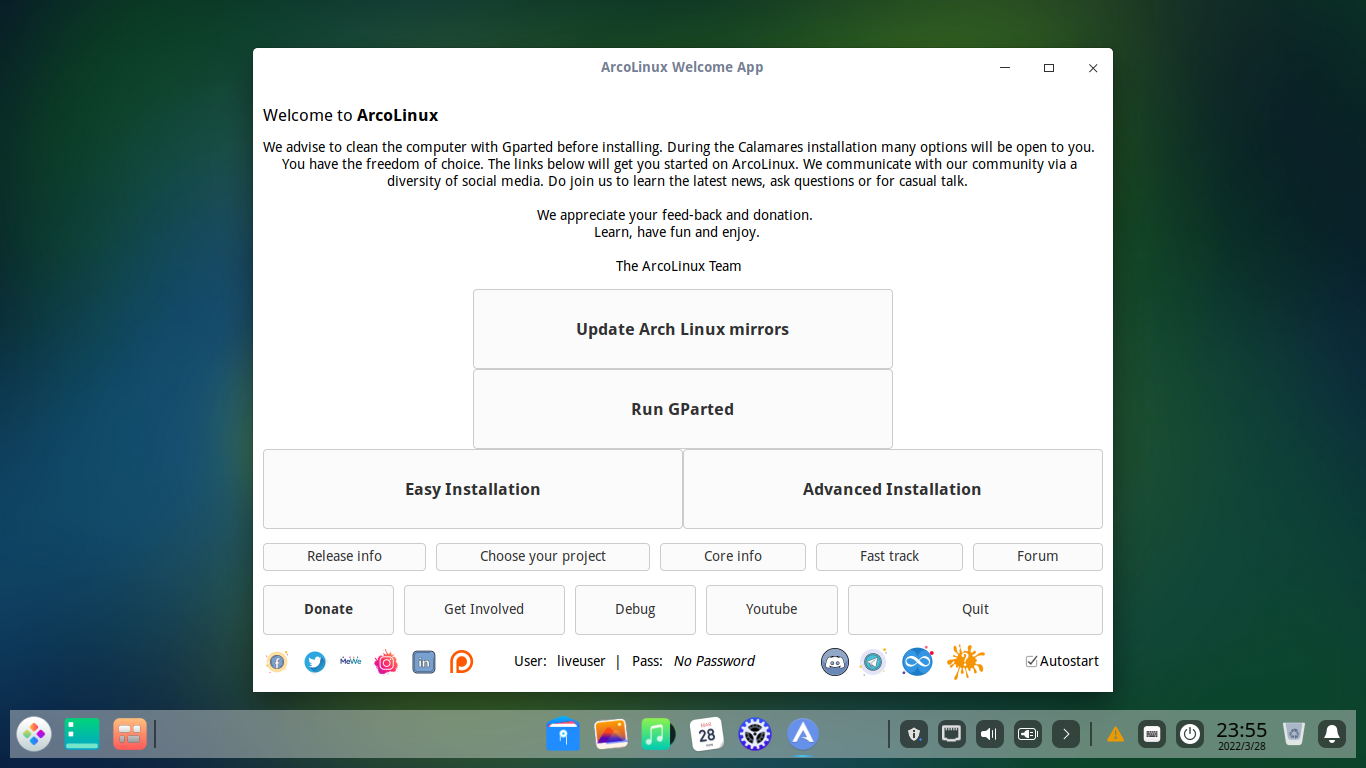The height and width of the screenshot is (768, 1366).
Task: Click the Quit button
Action: pos(975,609)
